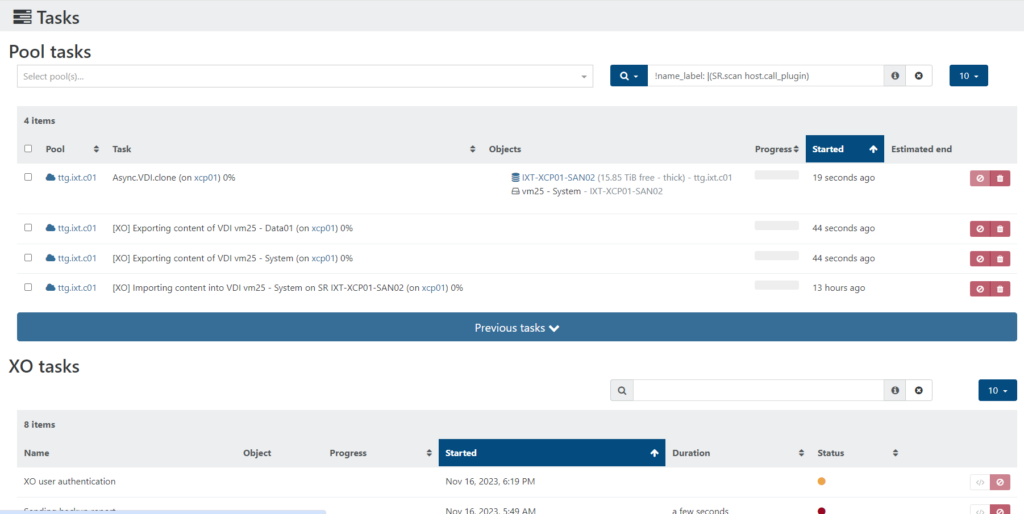Show filter syntax info for pool tasks
1024x514 pixels.
(895, 76)
